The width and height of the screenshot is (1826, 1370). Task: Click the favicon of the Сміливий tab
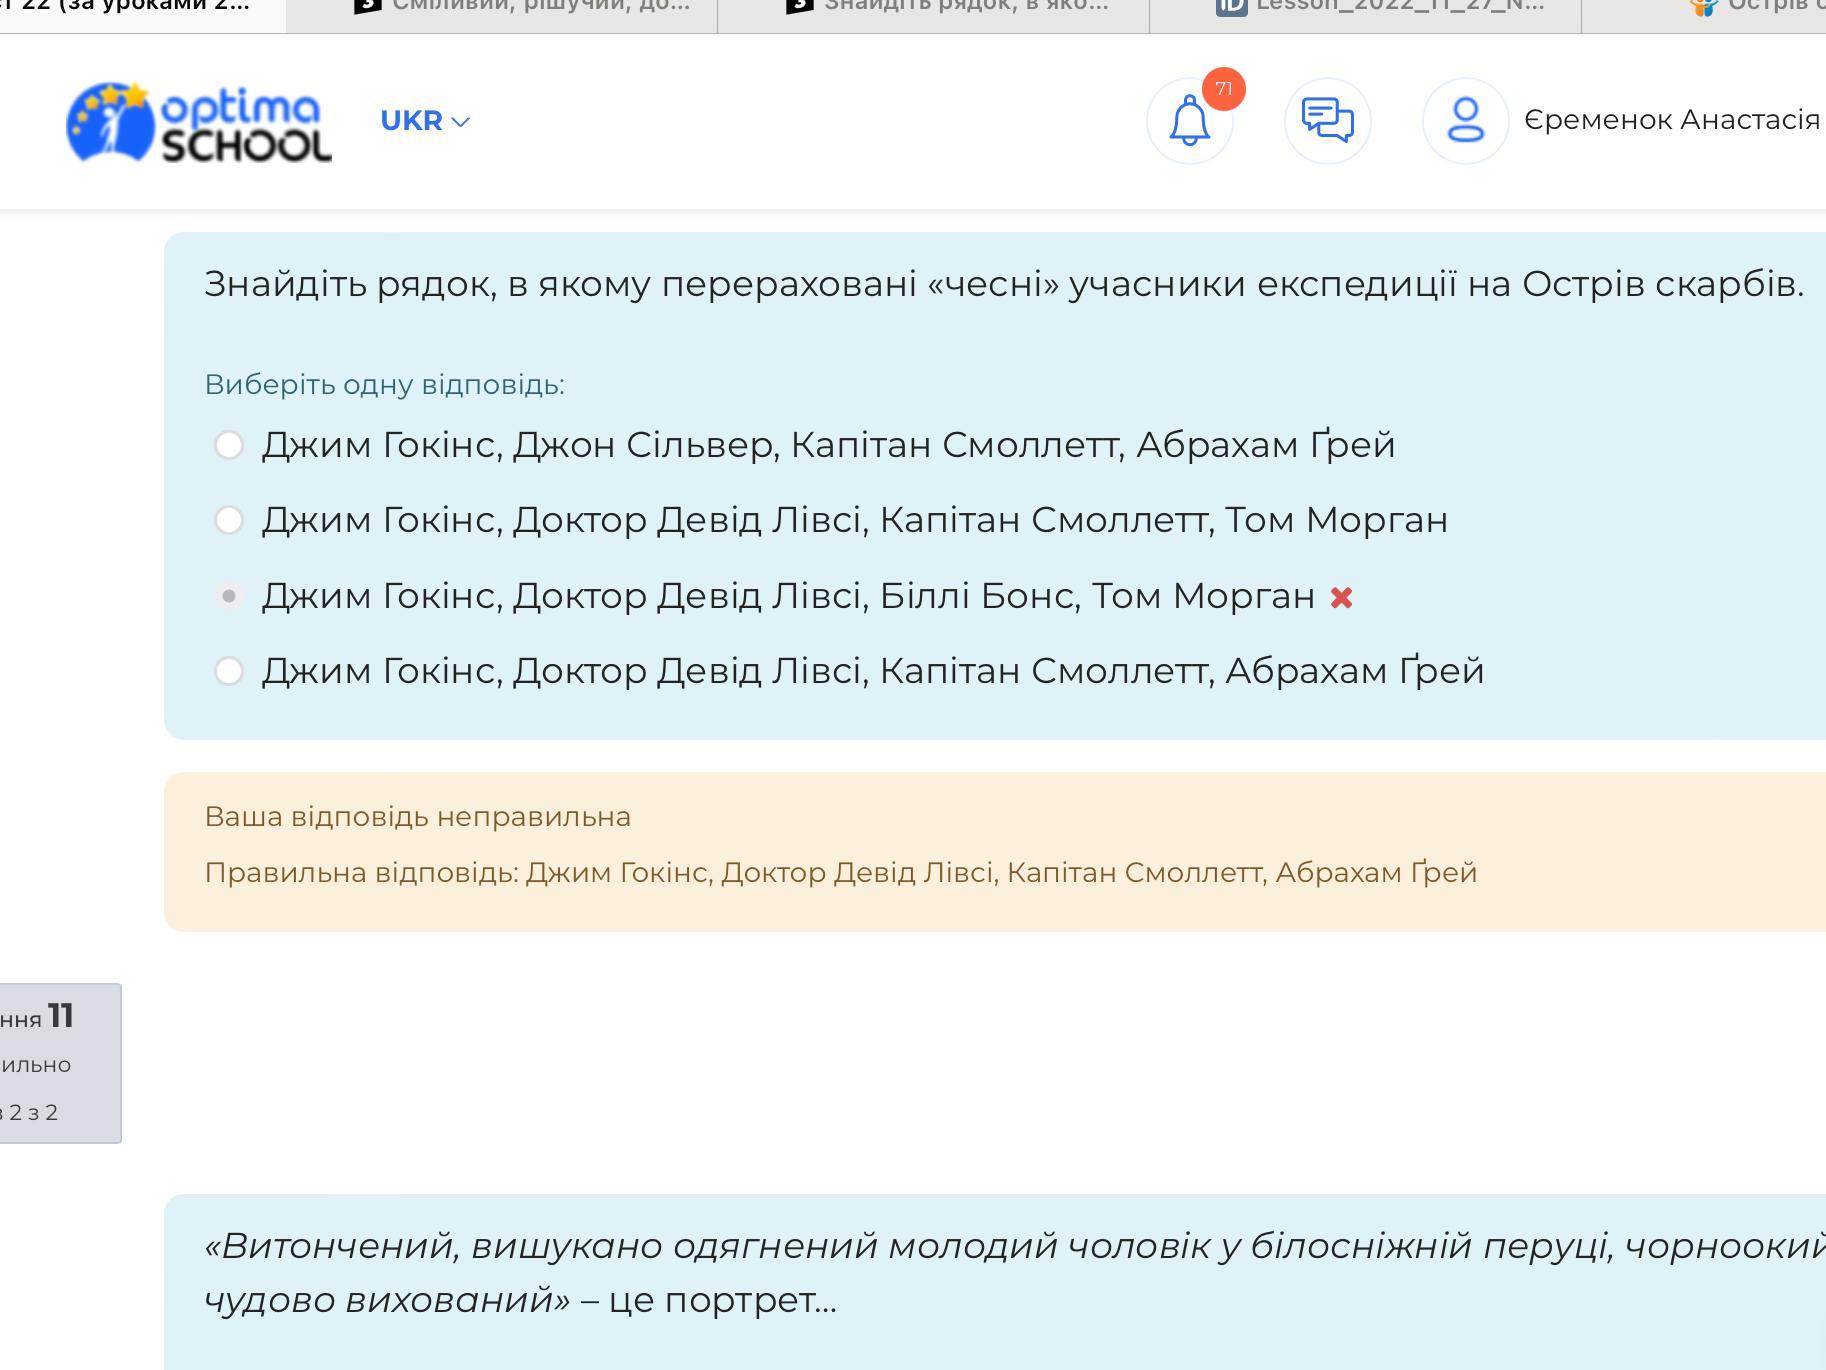(x=368, y=6)
